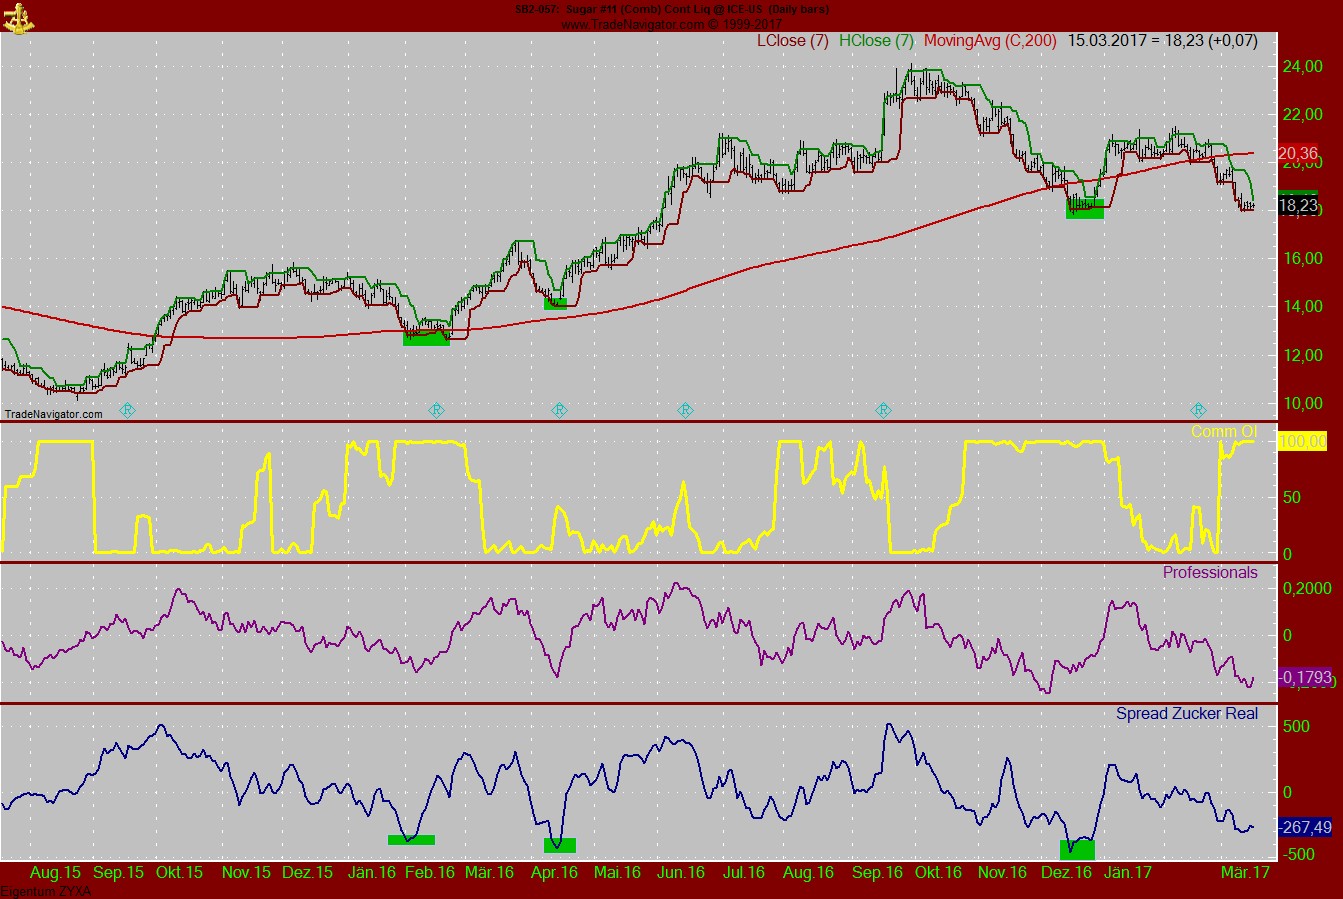Click the rollover R marker near Sep.15

click(127, 410)
